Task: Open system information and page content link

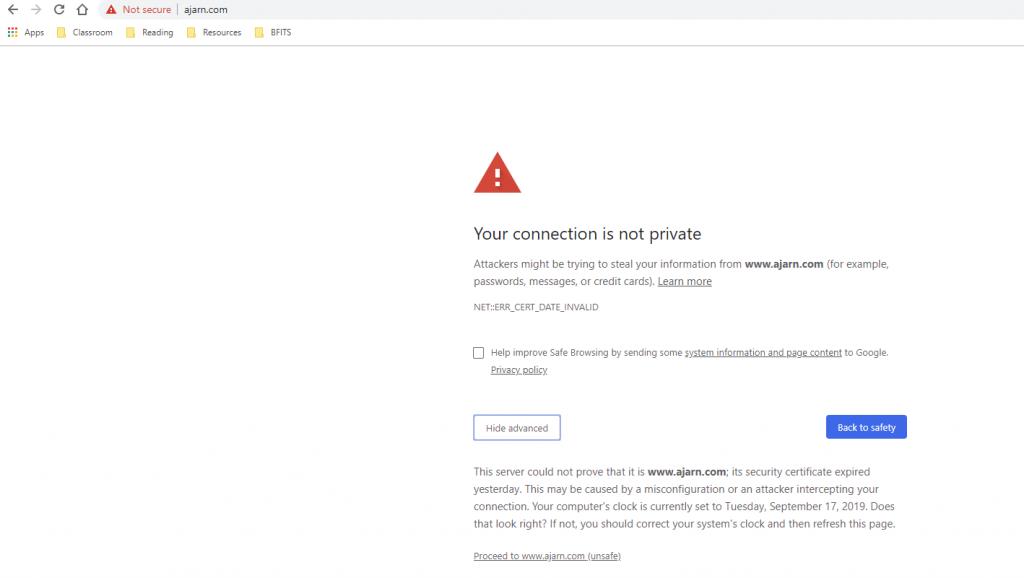Action: (763, 353)
